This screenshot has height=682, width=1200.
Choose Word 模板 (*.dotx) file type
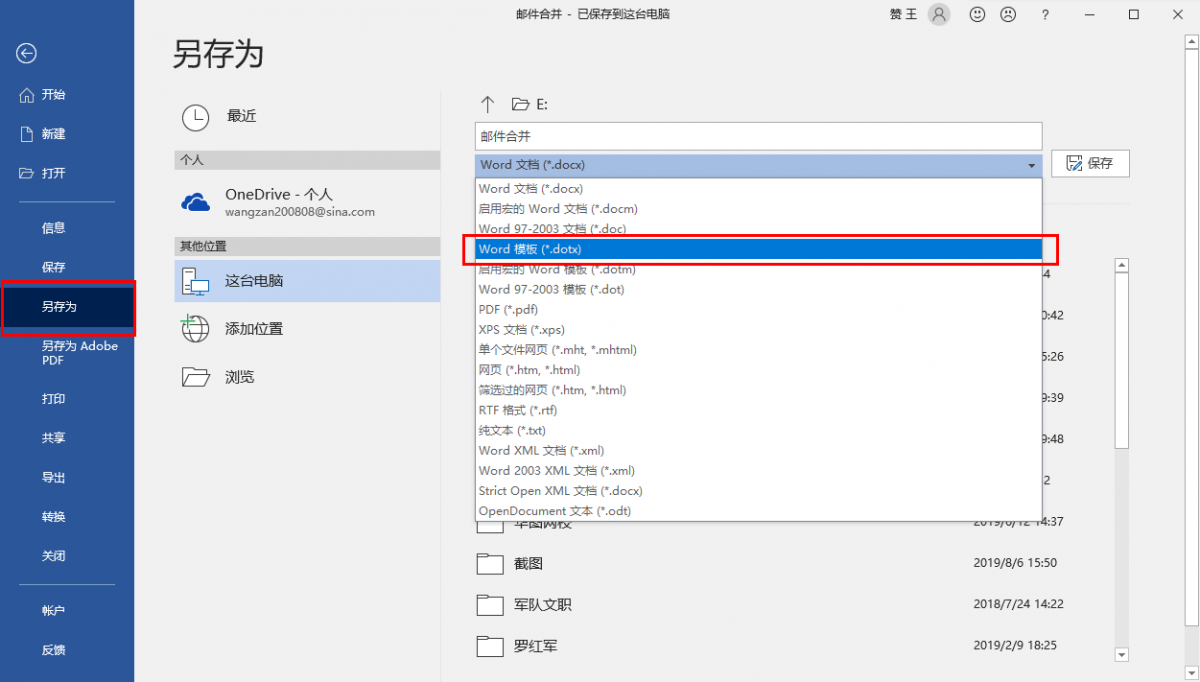click(759, 249)
